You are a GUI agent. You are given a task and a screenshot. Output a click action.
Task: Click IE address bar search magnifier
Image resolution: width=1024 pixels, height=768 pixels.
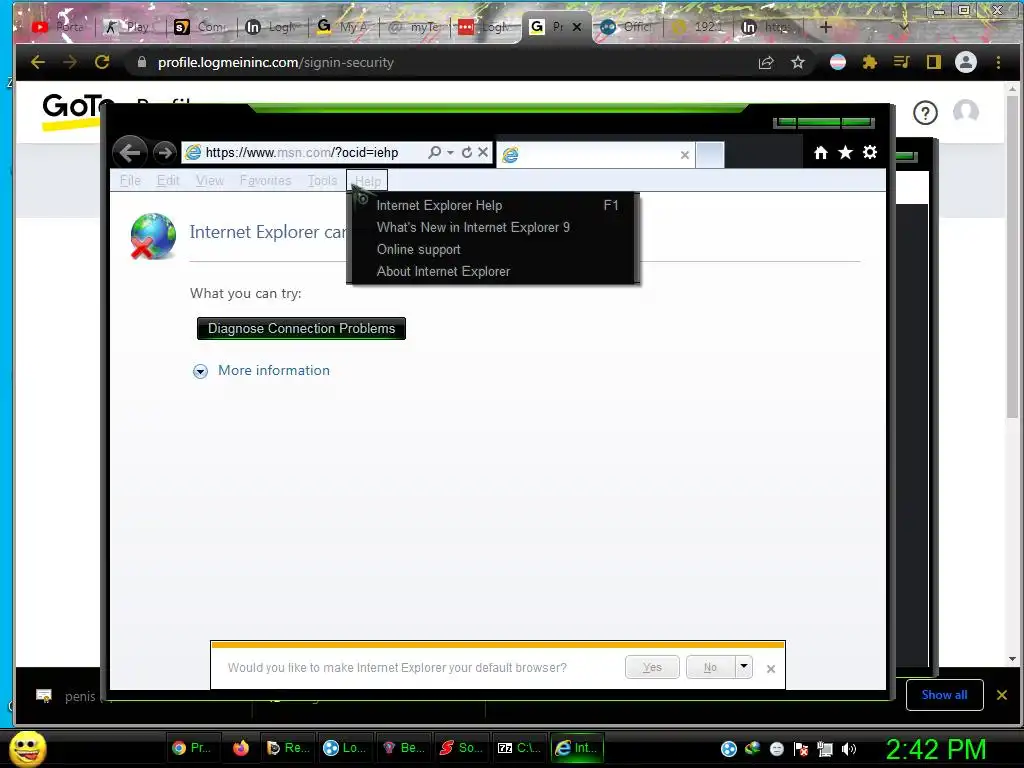pos(434,152)
